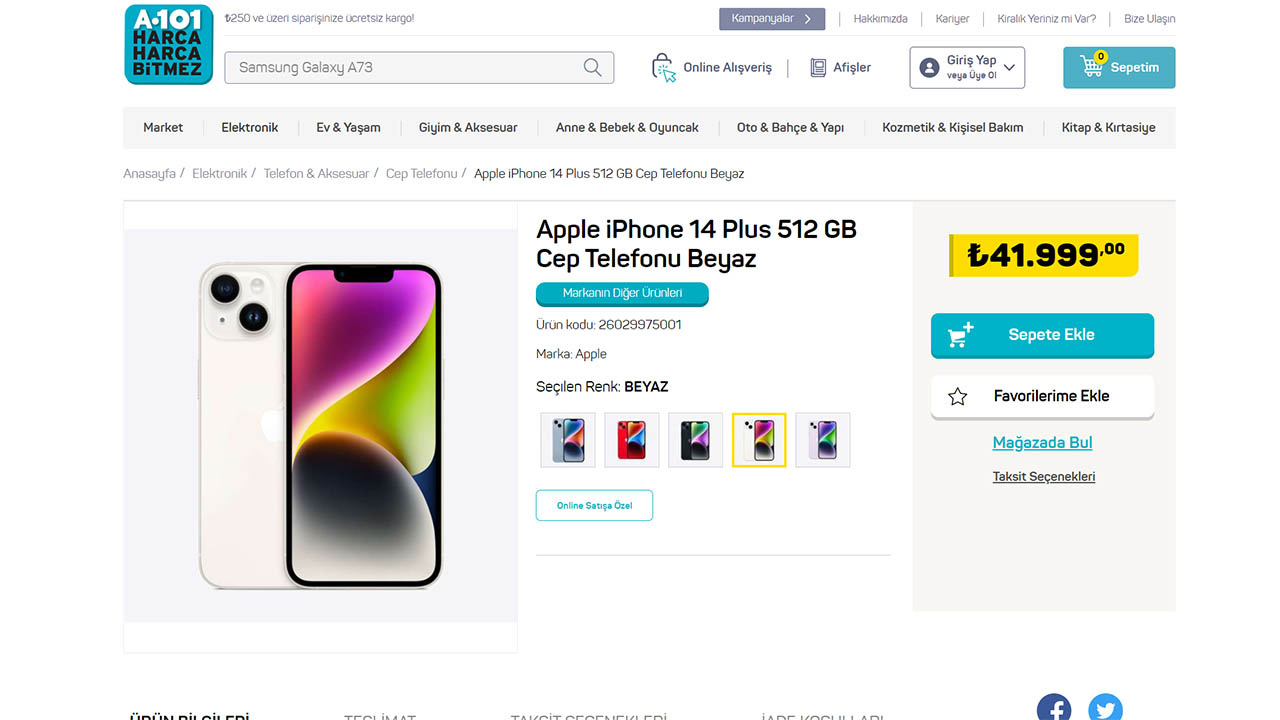
Task: Open the Kampanyalar dropdown
Action: coord(771,18)
